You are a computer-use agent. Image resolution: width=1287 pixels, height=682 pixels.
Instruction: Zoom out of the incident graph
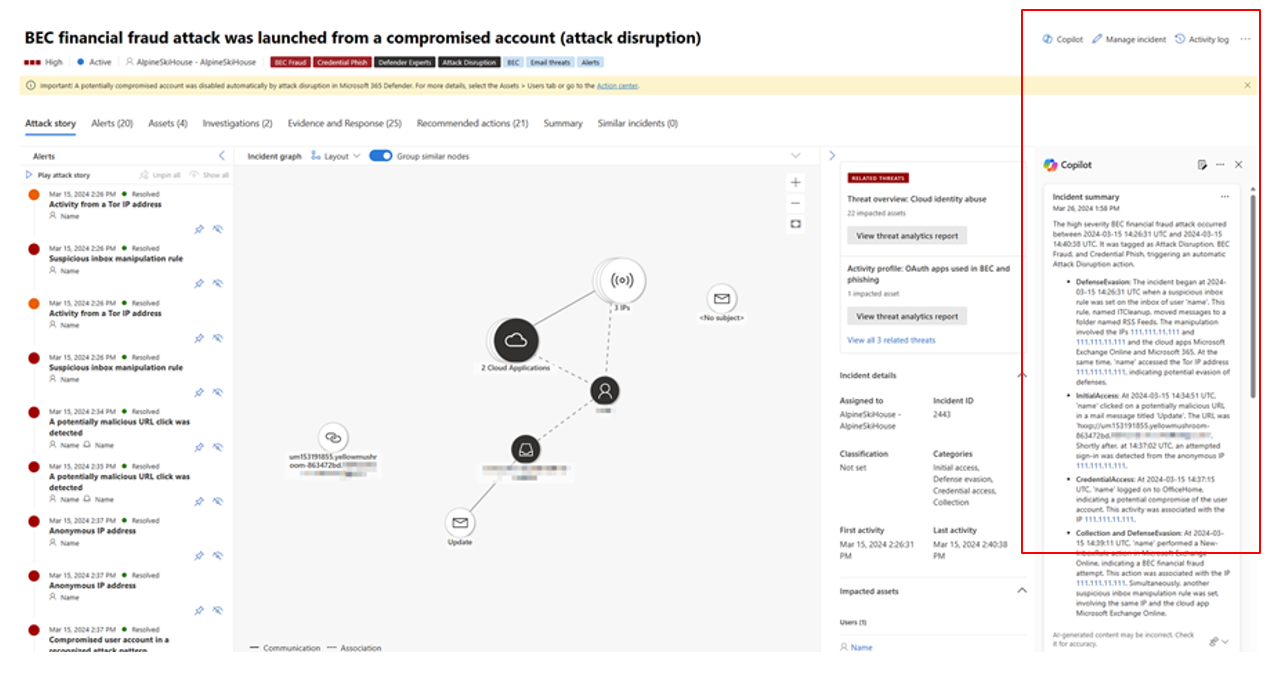click(x=795, y=203)
